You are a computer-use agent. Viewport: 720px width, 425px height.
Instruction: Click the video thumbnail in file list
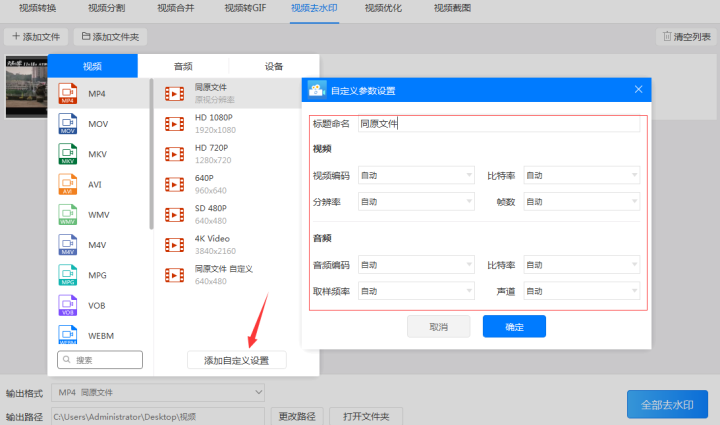pos(27,87)
